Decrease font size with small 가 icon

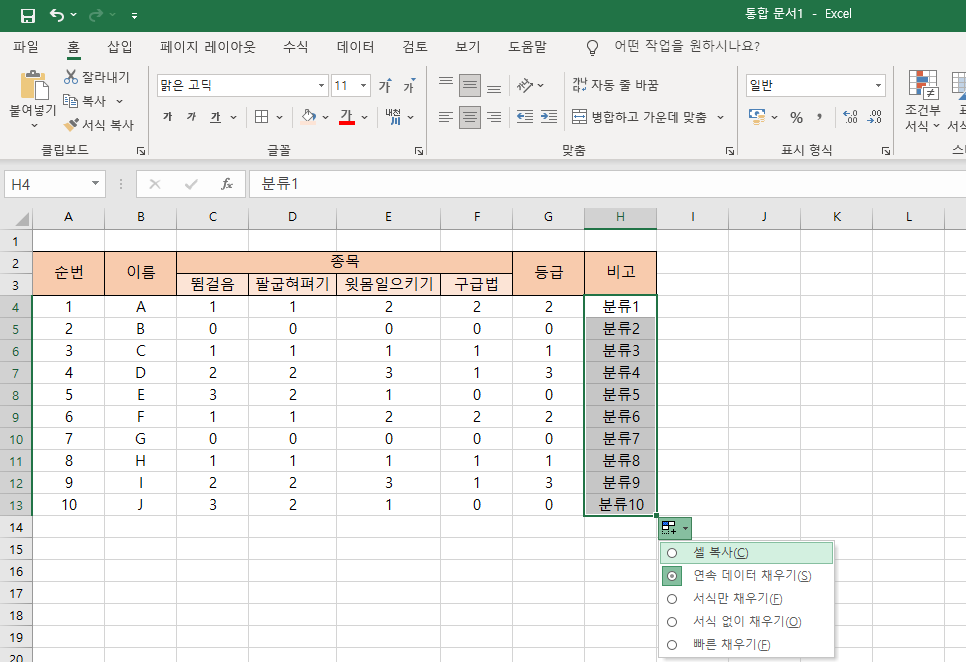point(409,86)
